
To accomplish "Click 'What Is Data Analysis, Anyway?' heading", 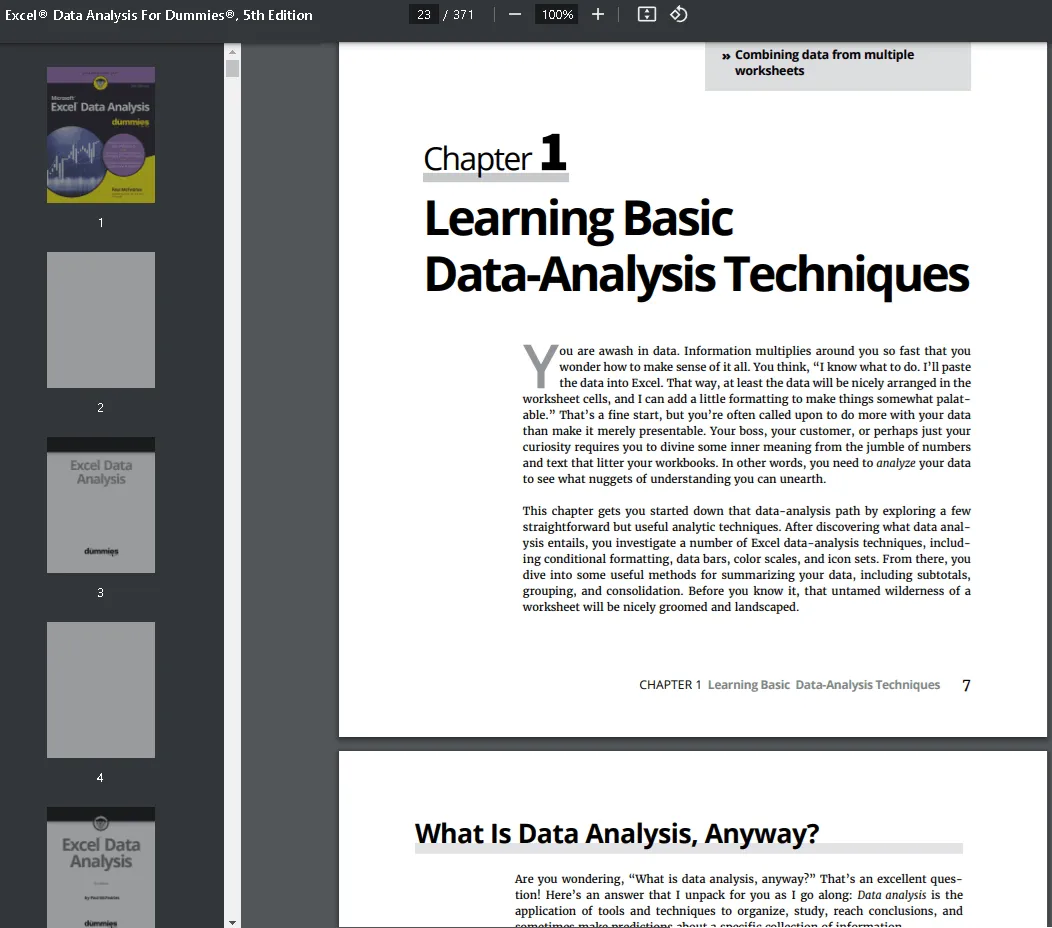I will point(617,833).
